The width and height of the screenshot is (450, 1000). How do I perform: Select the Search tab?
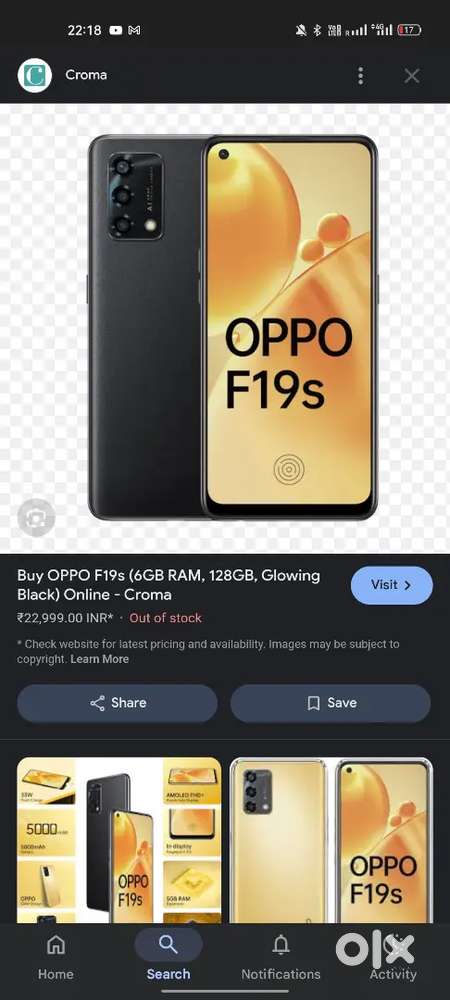pos(168,957)
